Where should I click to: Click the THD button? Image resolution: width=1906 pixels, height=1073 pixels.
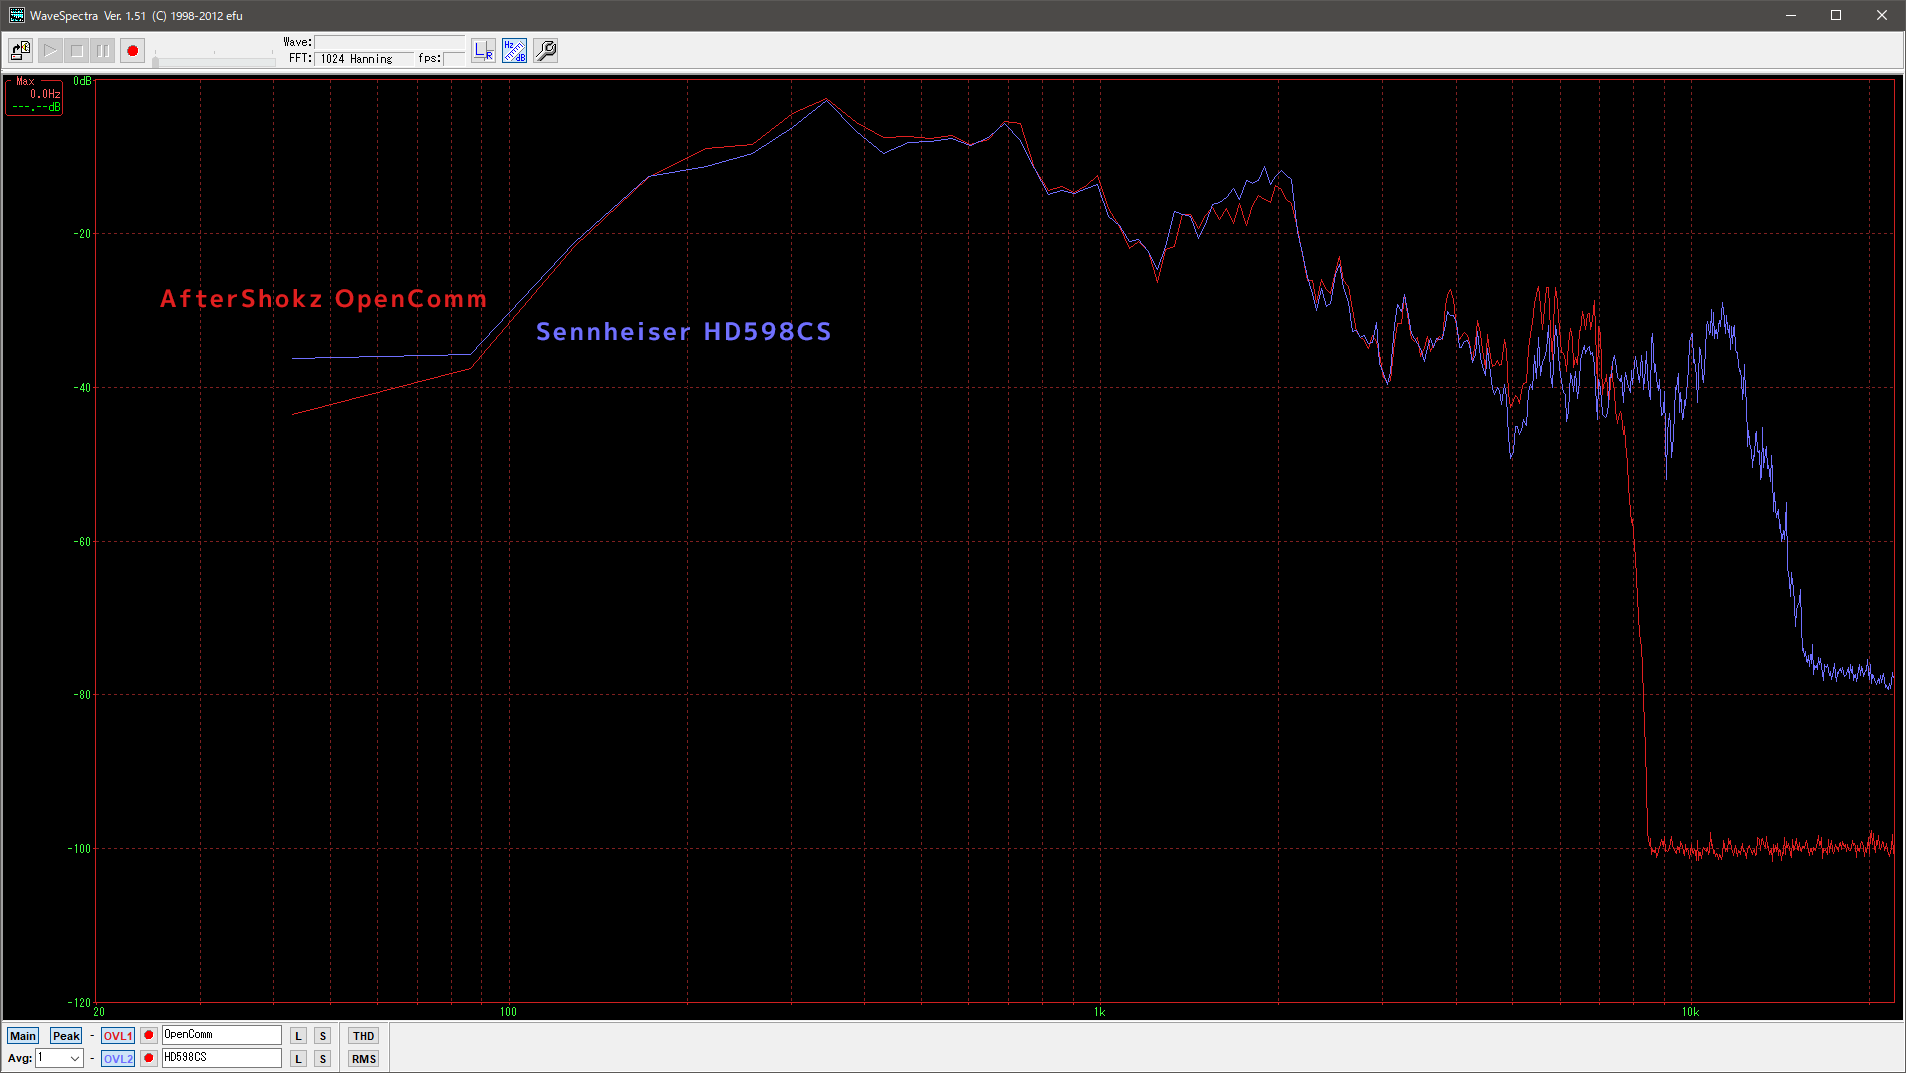pyautogui.click(x=363, y=1036)
